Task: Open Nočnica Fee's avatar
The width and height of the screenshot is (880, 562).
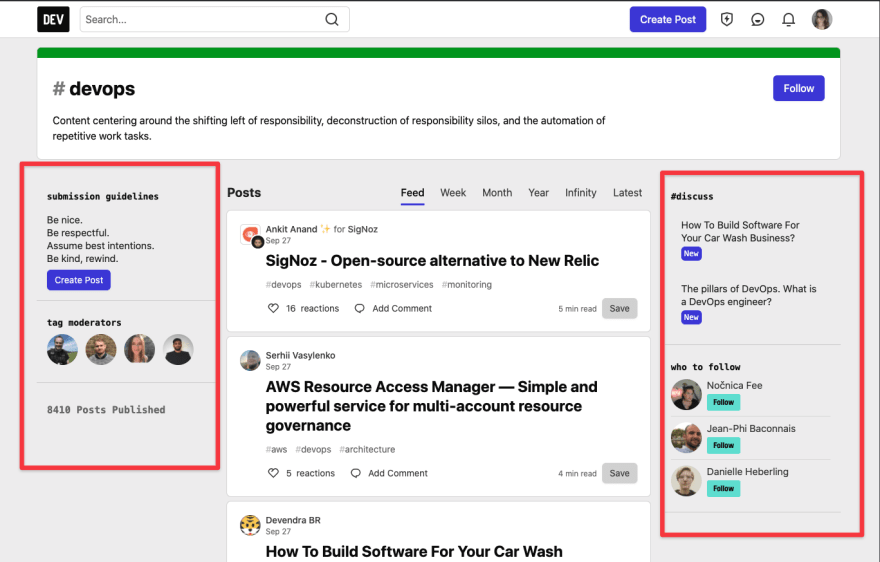Action: [686, 394]
